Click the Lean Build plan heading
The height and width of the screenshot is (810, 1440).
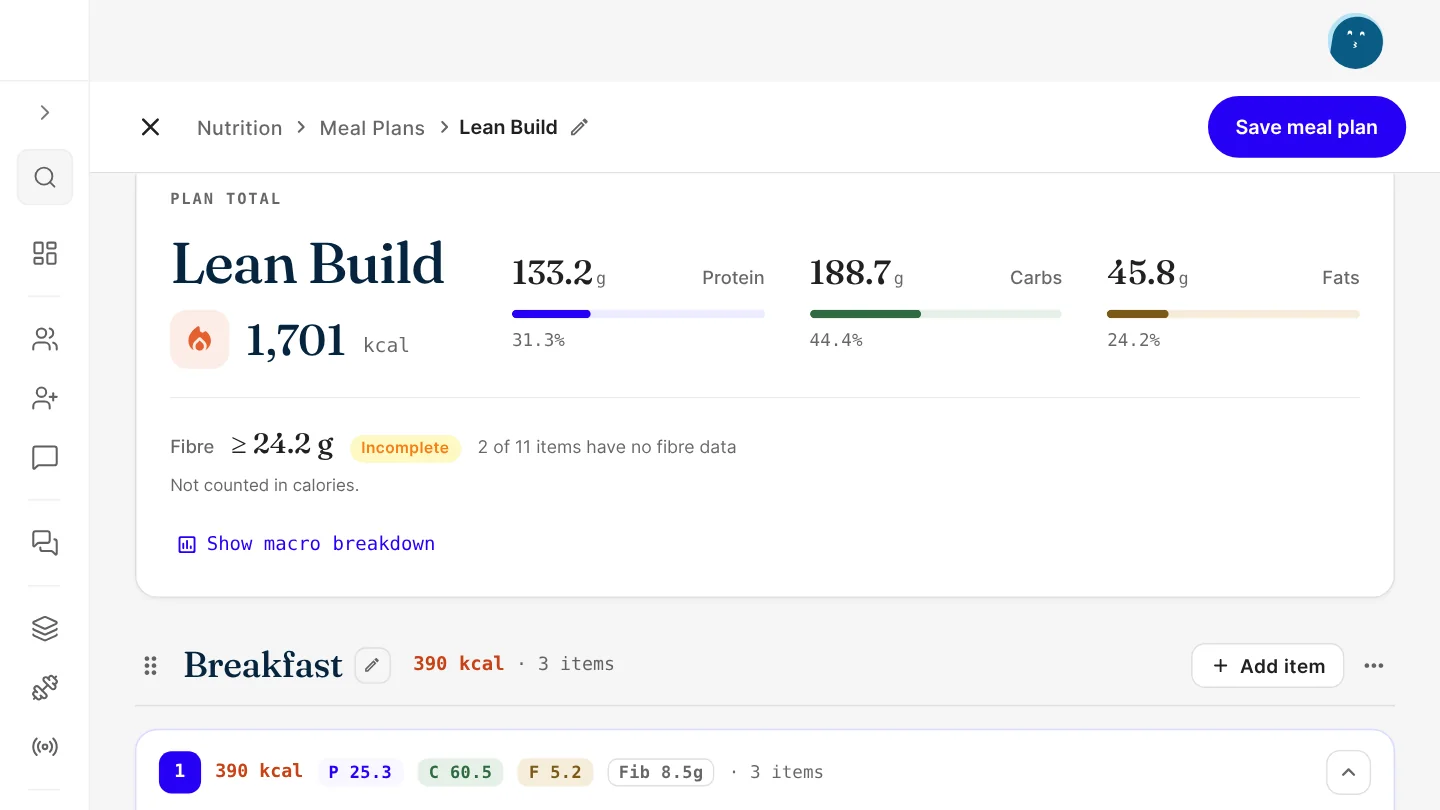pyautogui.click(x=308, y=264)
